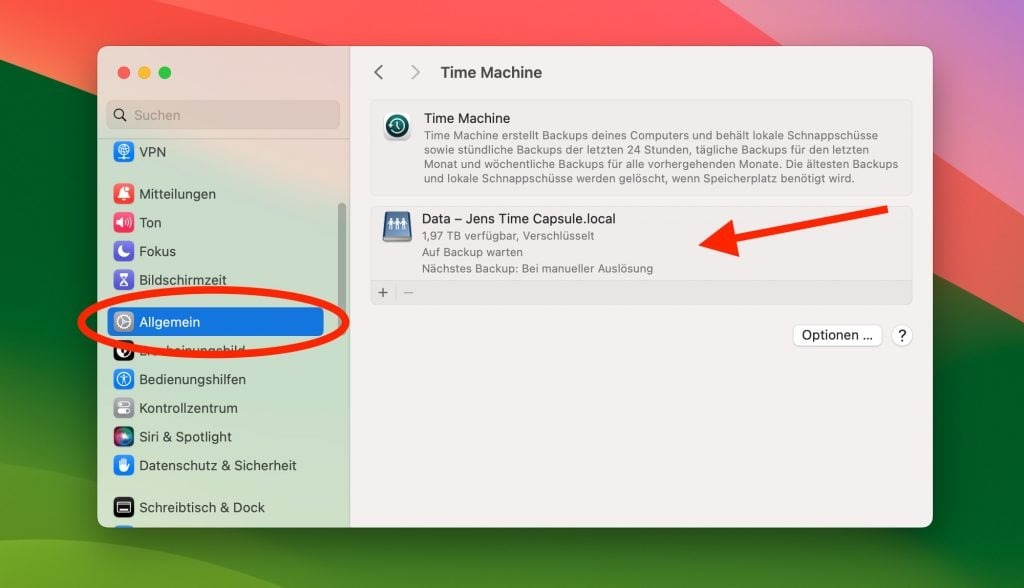Open Datenschutz & Sicherheit settings
This screenshot has width=1024, height=588.
pos(216,465)
